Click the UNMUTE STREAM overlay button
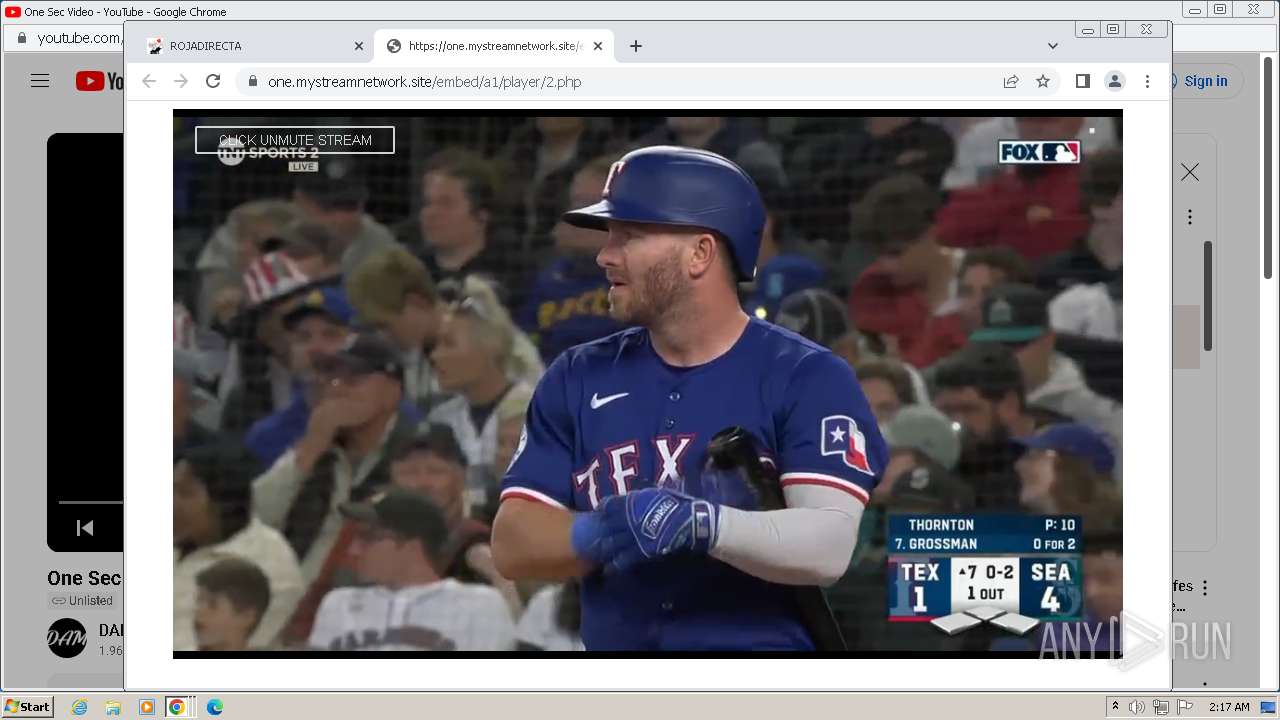The image size is (1280, 720). [x=295, y=140]
